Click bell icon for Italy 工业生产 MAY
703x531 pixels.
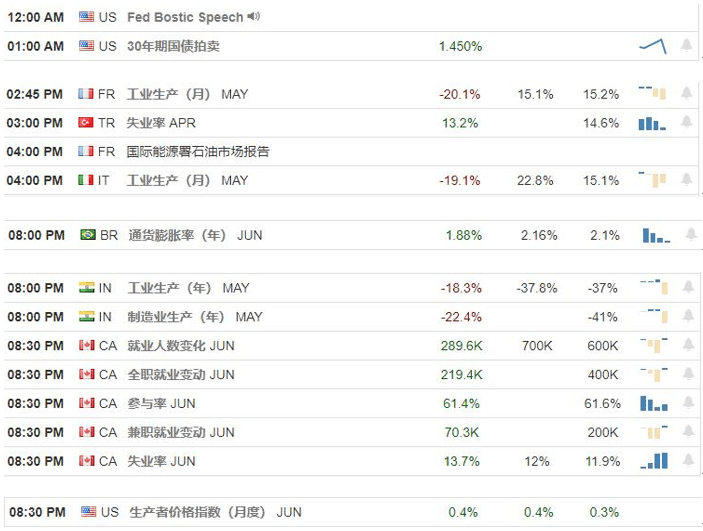point(686,179)
